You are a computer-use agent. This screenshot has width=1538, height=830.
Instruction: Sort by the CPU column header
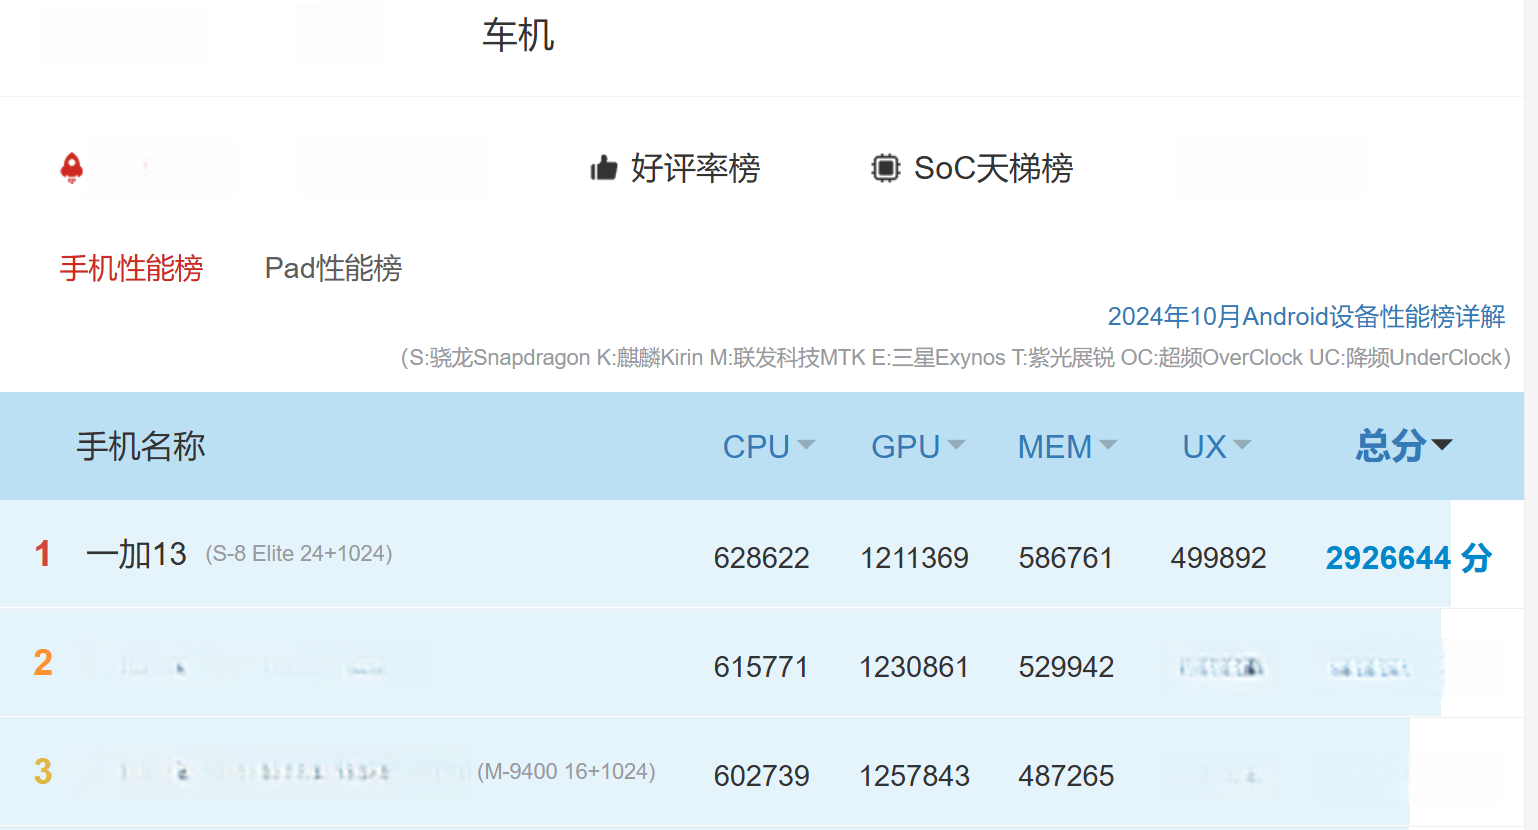tap(756, 447)
